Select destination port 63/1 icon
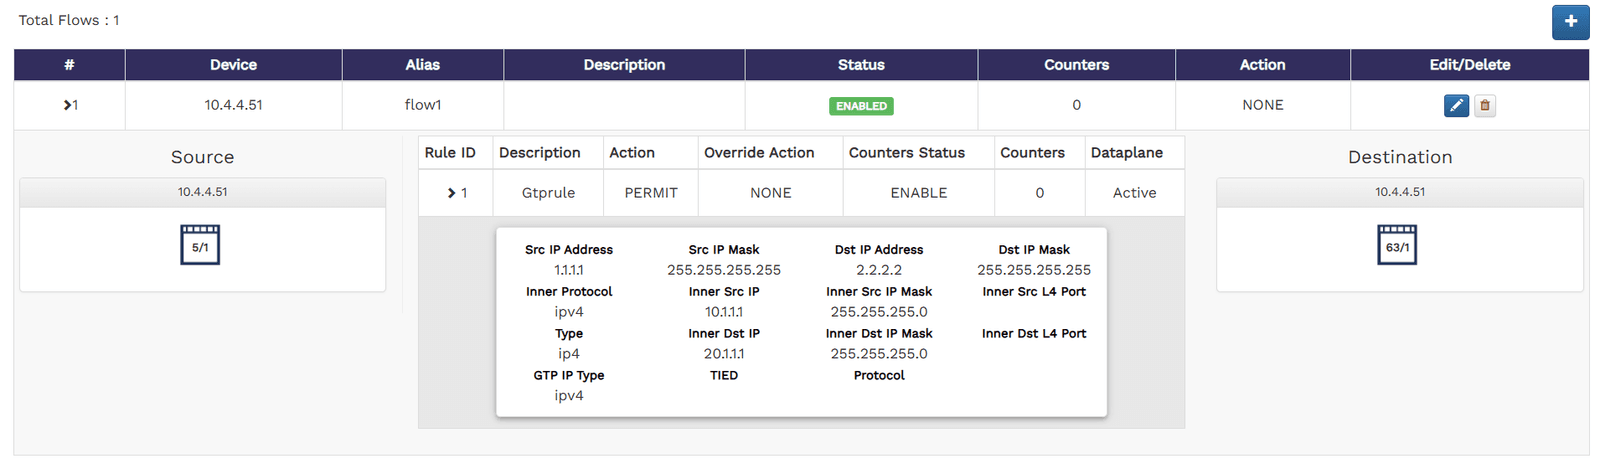The width and height of the screenshot is (1600, 468). click(x=1397, y=245)
